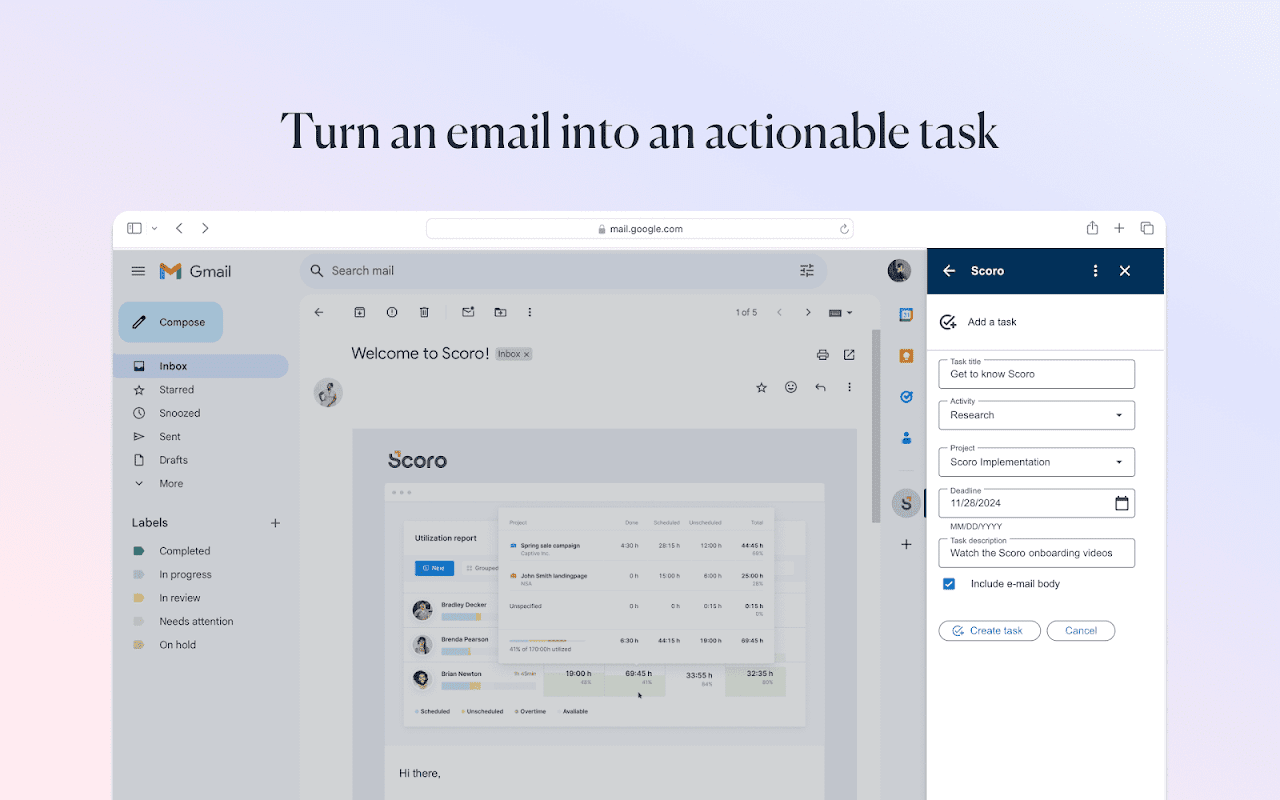
Task: Open Google Calendar side panel icon
Action: tap(906, 315)
